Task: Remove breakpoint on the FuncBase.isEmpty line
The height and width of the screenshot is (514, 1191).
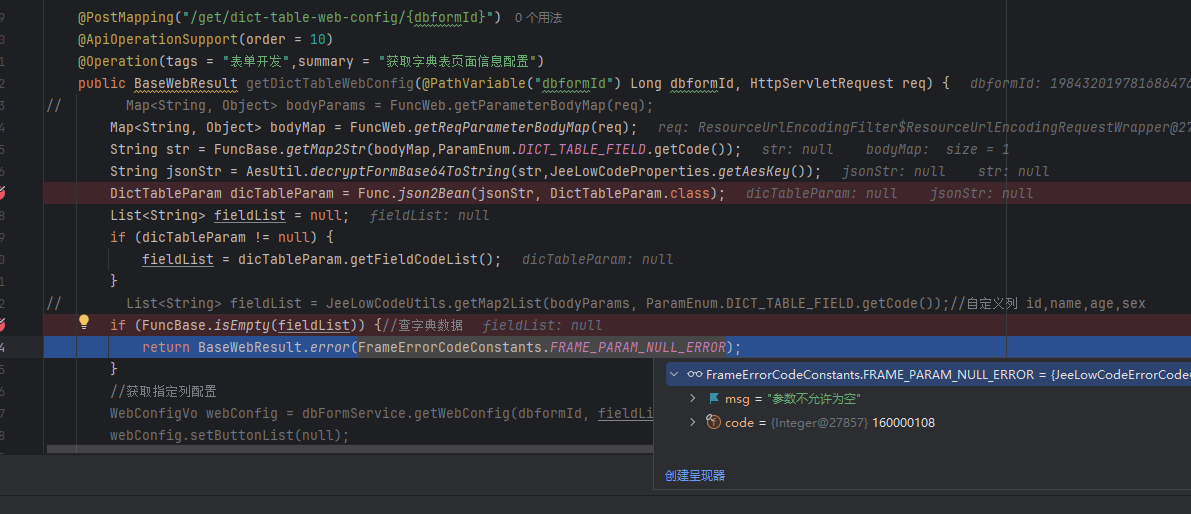Action: tap(4, 325)
